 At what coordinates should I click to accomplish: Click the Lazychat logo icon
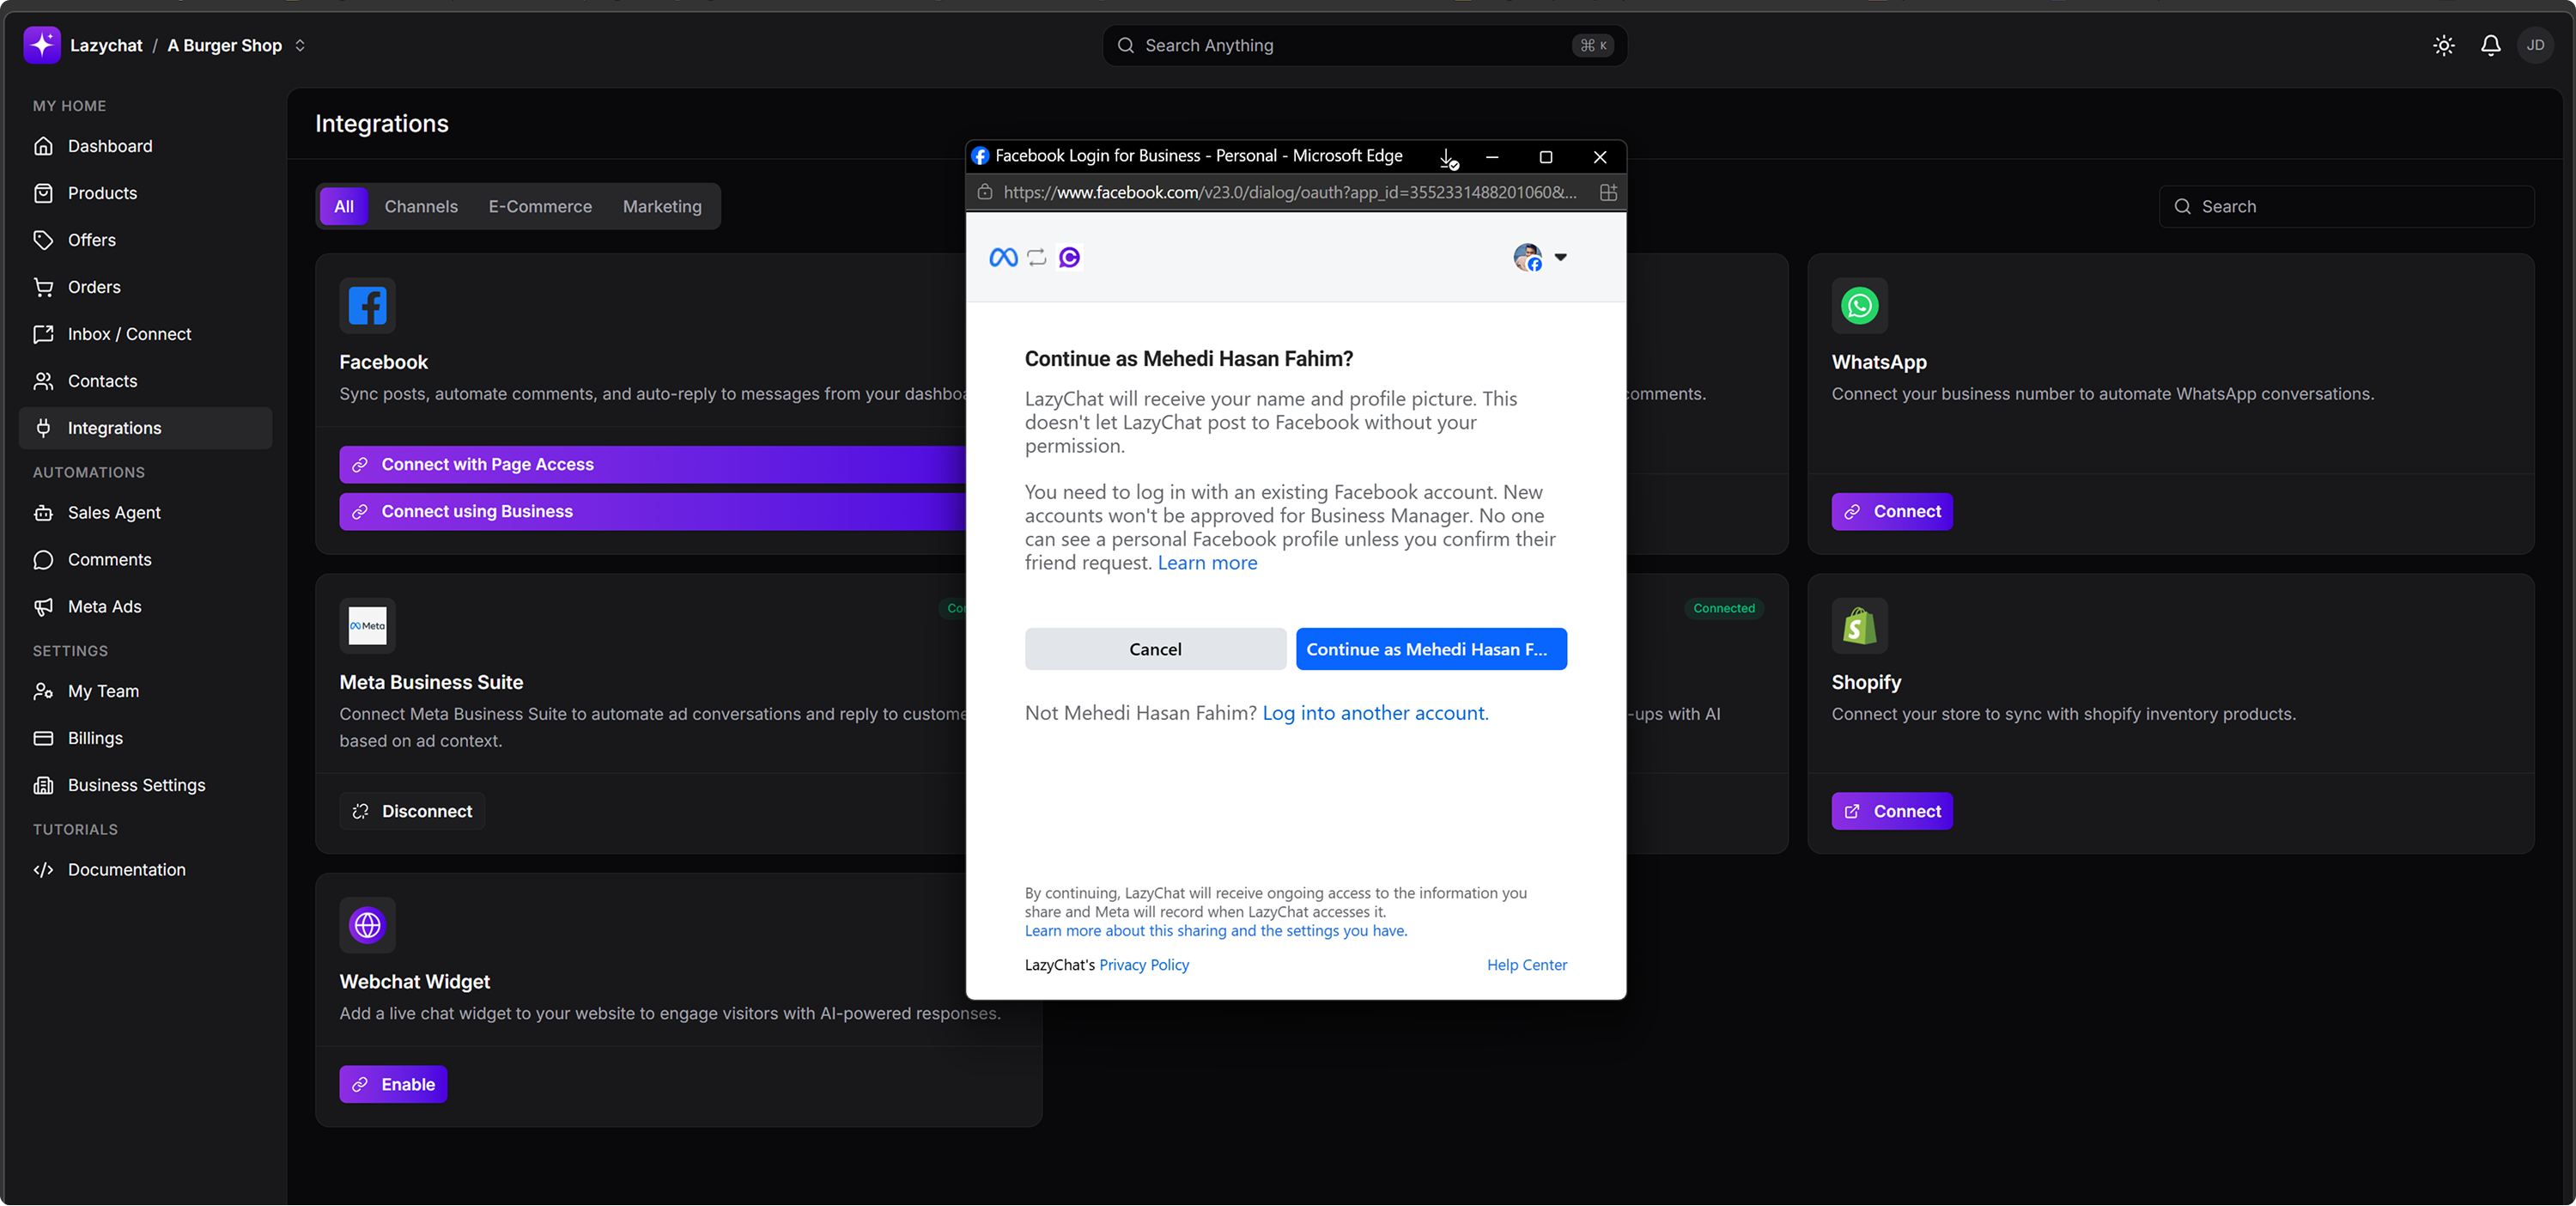tap(42, 45)
